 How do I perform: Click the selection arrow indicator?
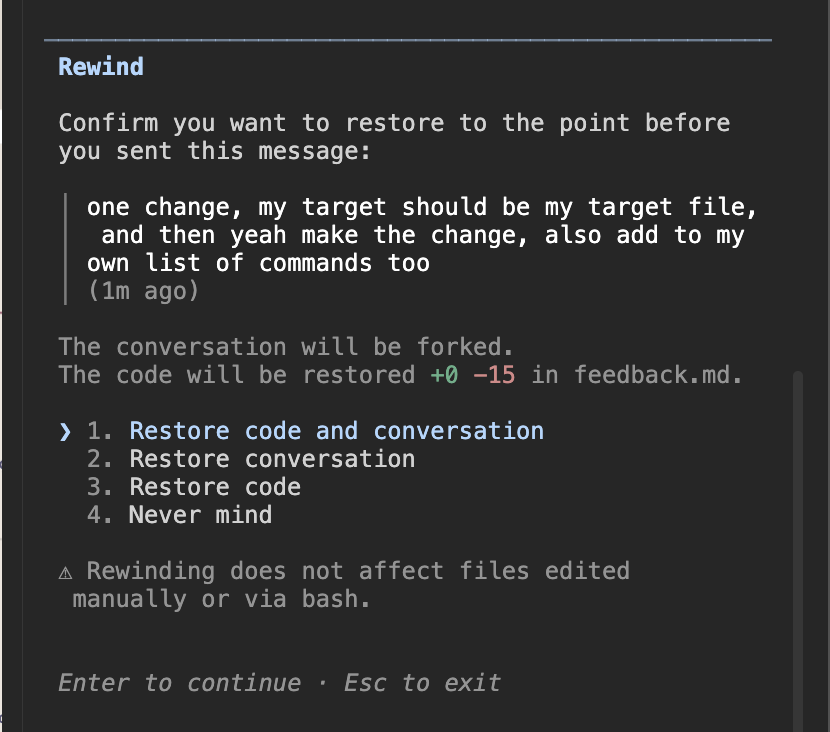(64, 431)
